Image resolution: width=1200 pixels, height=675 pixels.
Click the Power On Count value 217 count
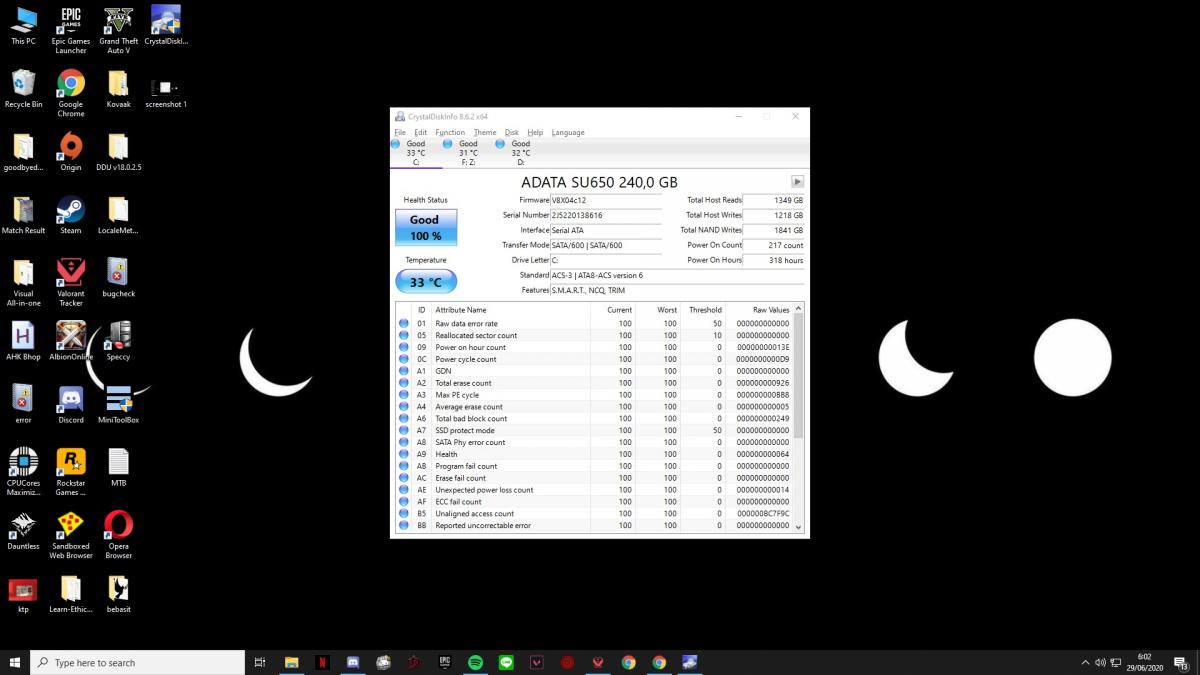point(774,245)
